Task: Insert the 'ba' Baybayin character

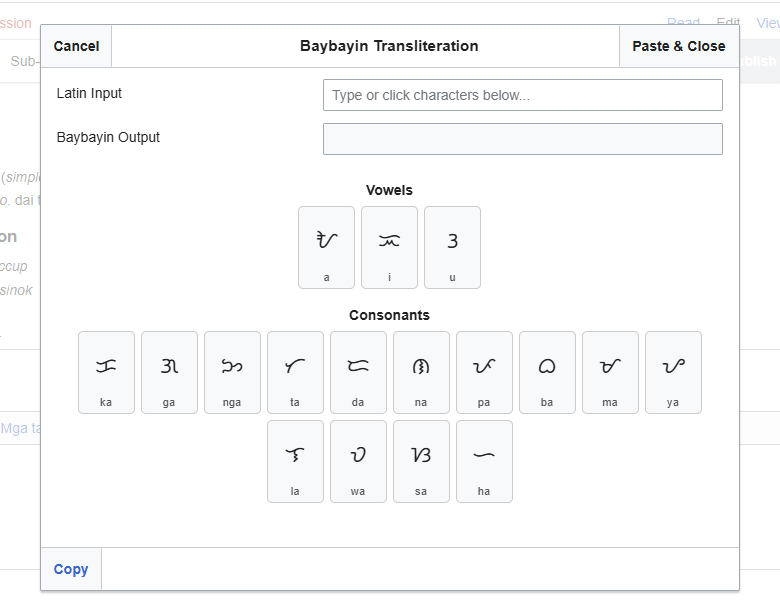Action: pos(547,372)
